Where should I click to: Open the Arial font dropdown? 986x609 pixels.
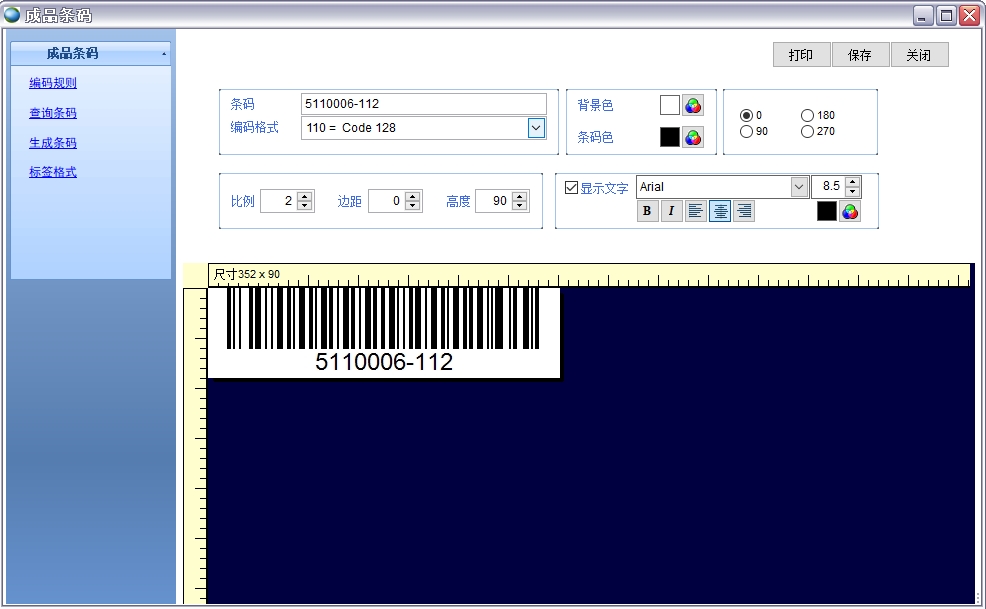(798, 186)
